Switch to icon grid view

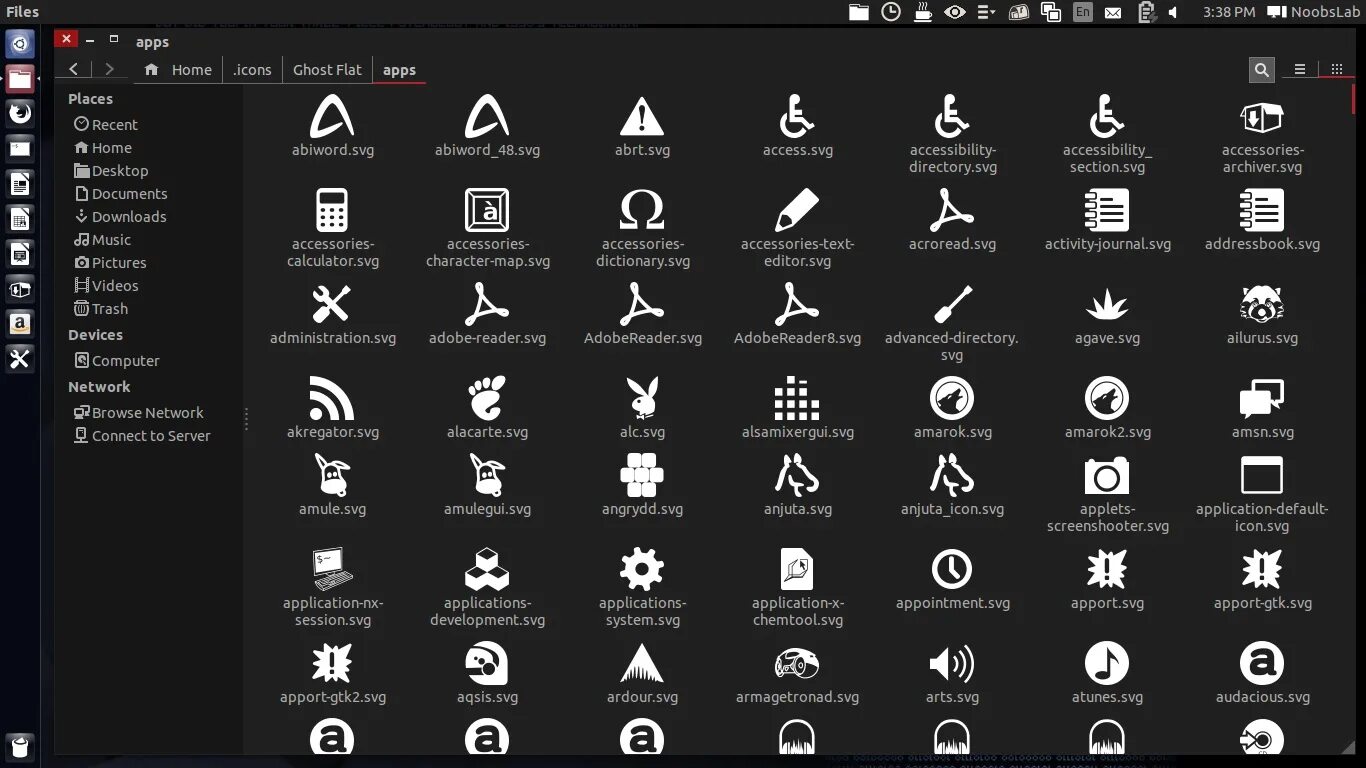[x=1337, y=70]
